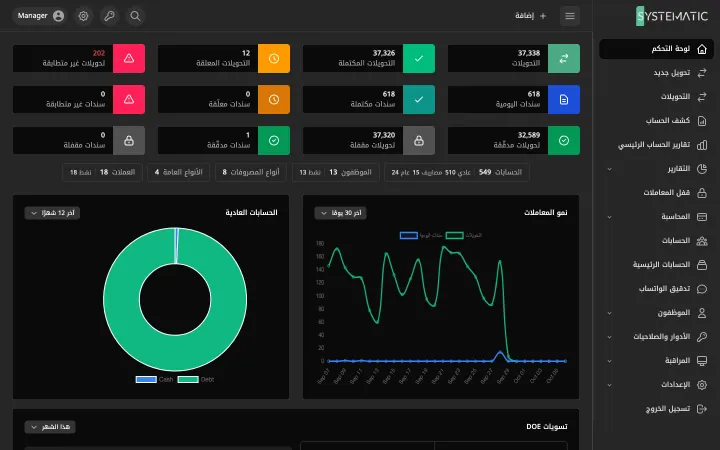Toggle Cash legend swatch in donut chart
The height and width of the screenshot is (450, 720).
146,379
